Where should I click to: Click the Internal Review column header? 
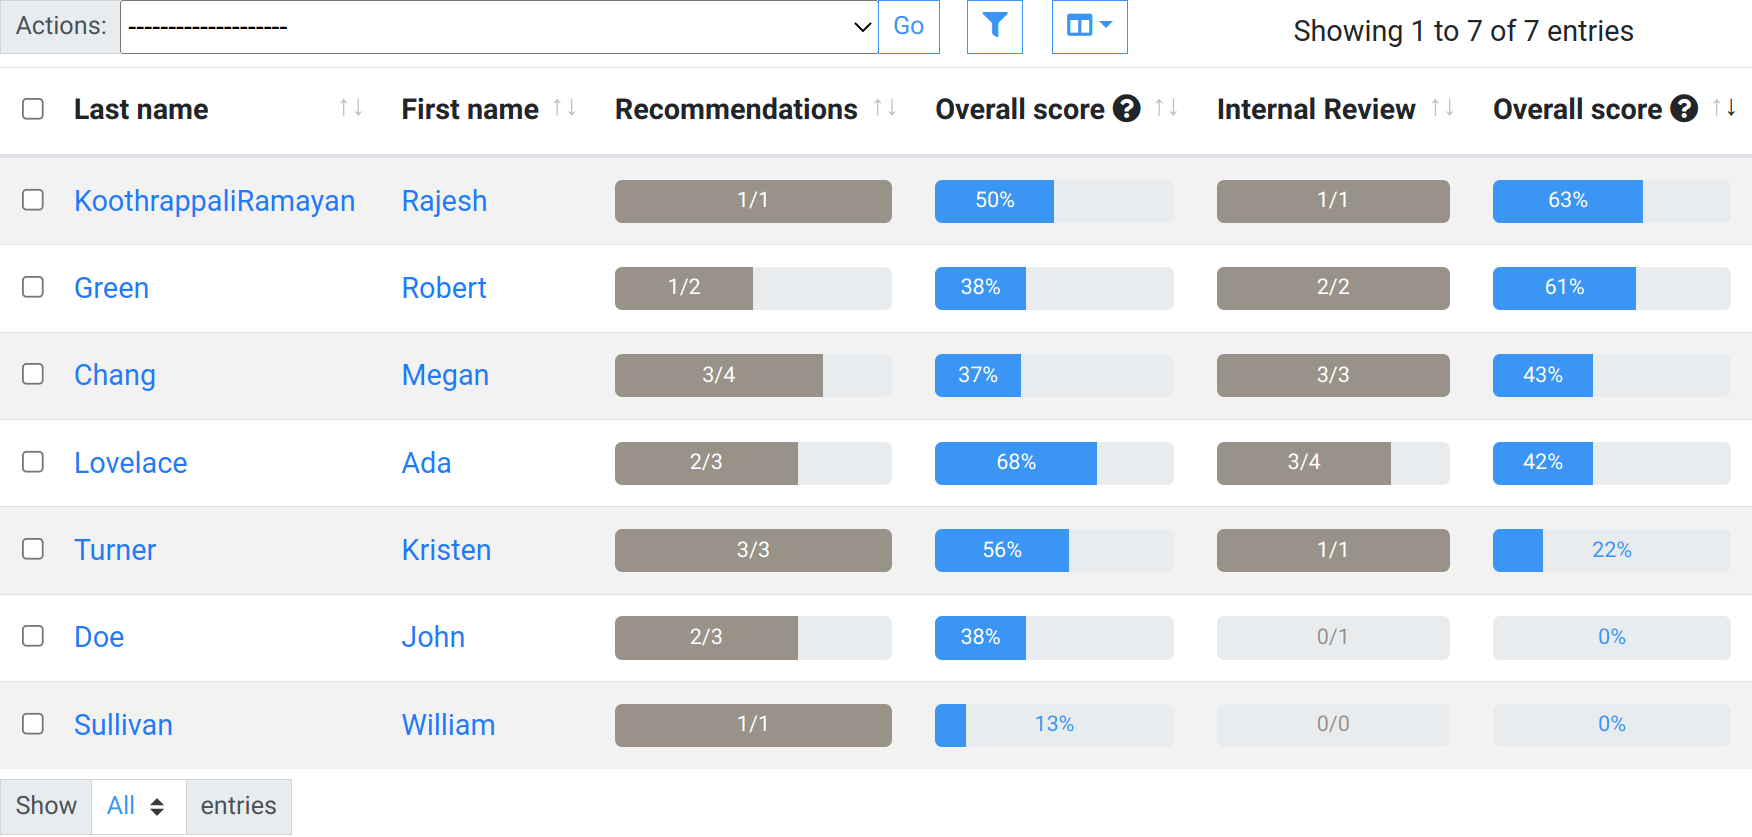[x=1315, y=109]
